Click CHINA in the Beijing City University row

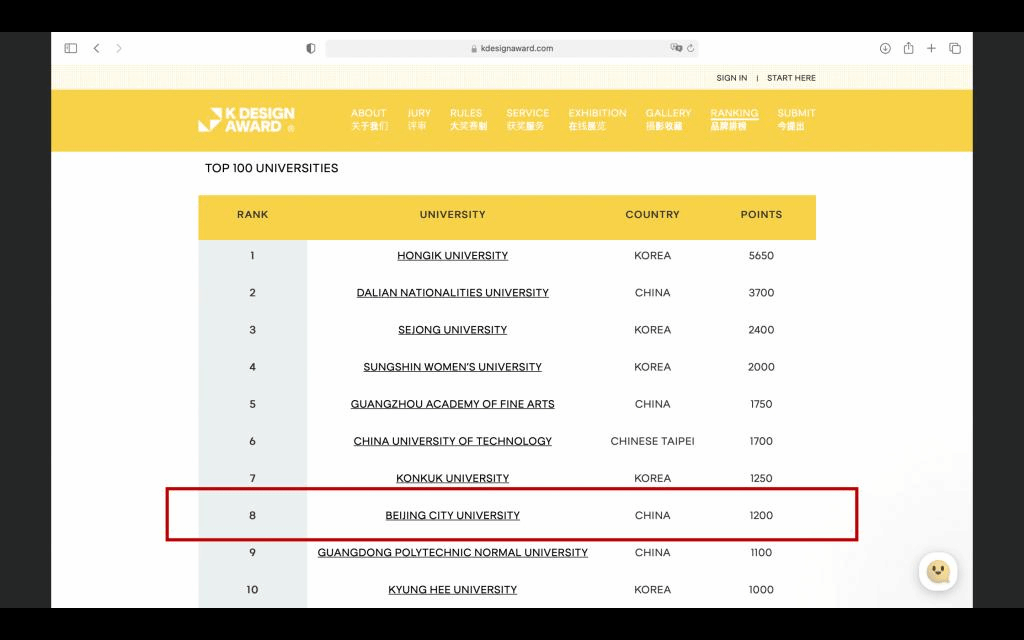click(652, 516)
